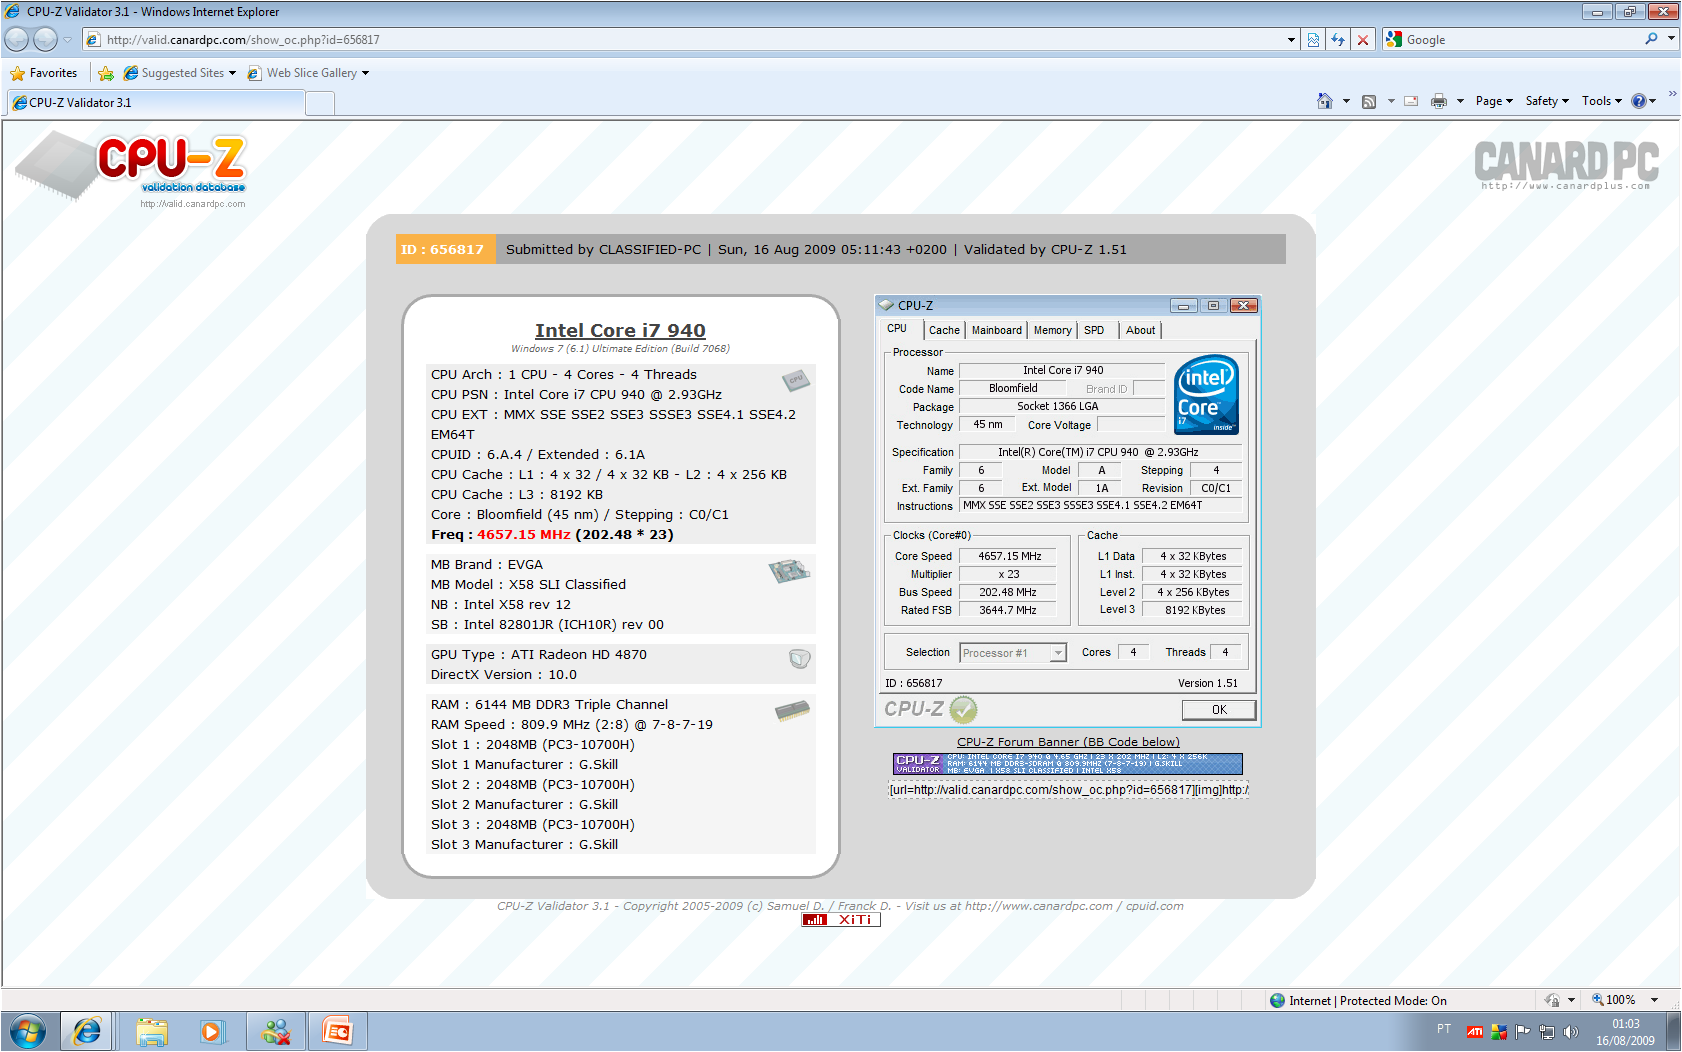Open the Web Slice Gallery dropdown

309,73
